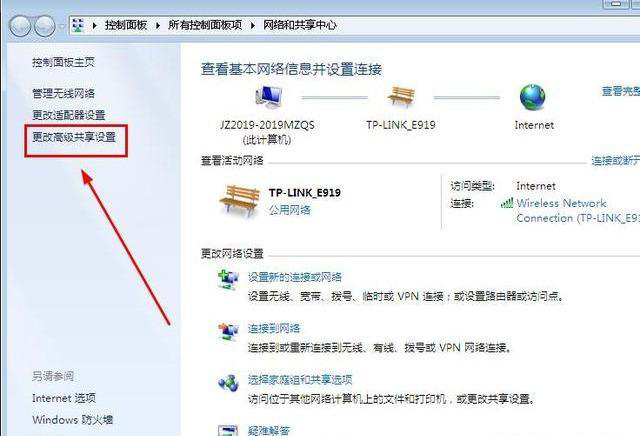Expand the arrow after 所有控制面板项 breadcrumb
This screenshot has height=436, width=640.
pos(253,26)
